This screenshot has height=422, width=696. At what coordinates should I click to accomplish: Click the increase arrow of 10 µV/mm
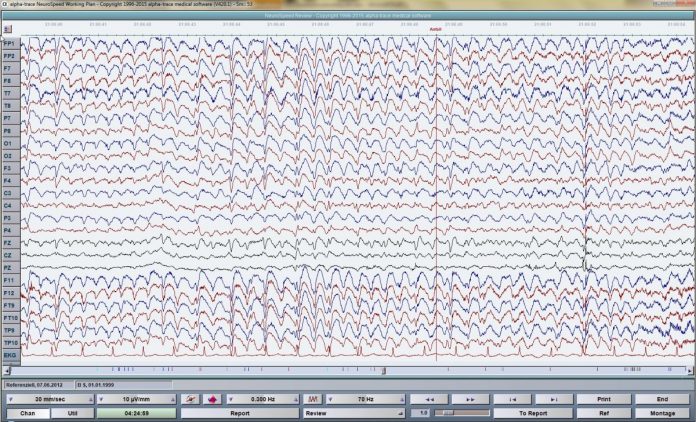[x=173, y=399]
